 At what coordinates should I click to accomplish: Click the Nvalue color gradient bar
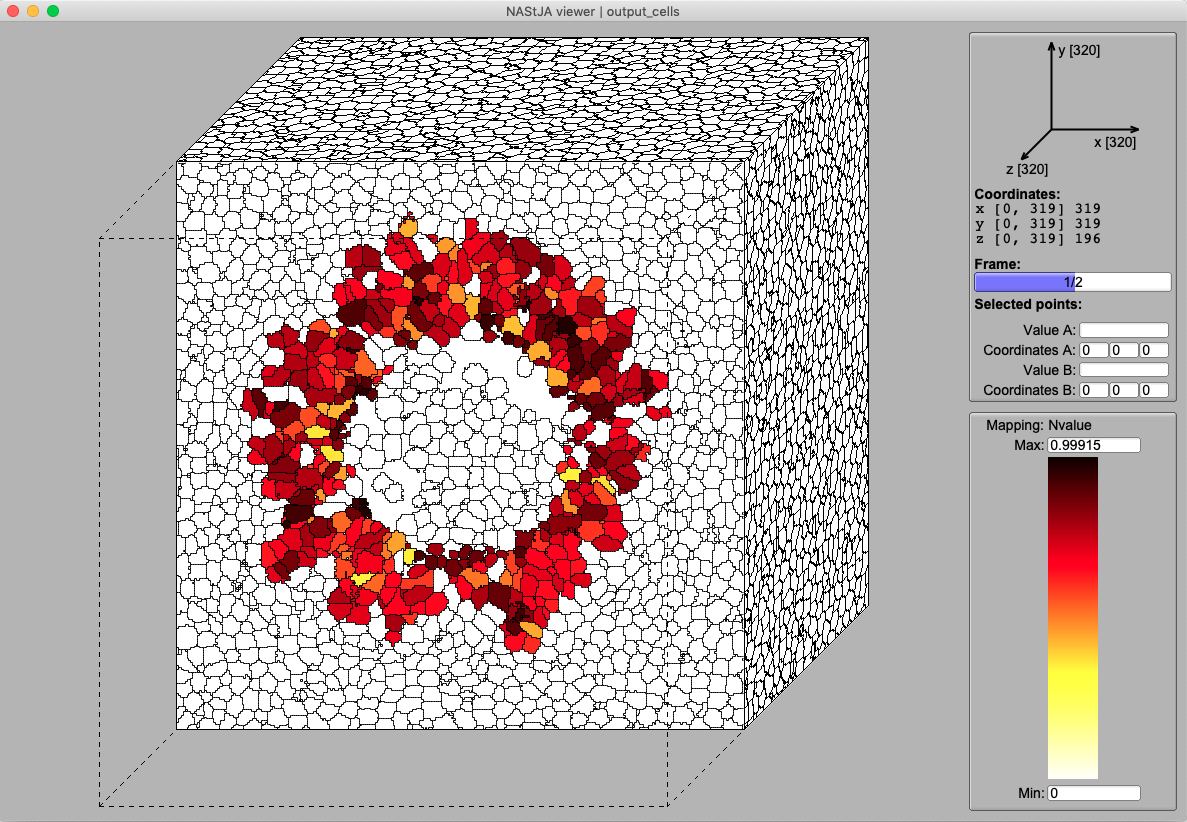[1072, 618]
